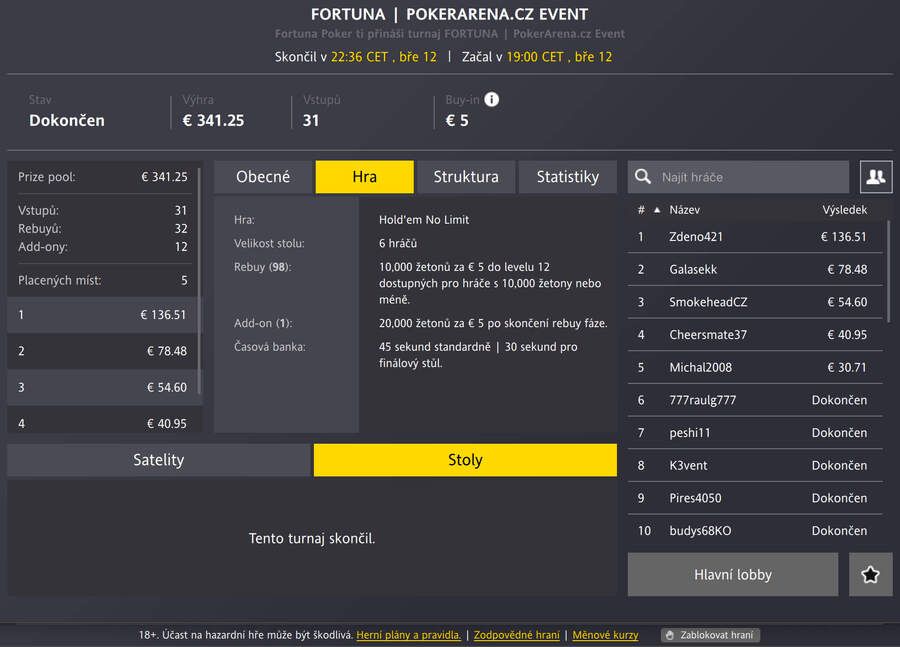Viewport: 900px width, 647px height.
Task: Select player SmokeheadCZ row
Action: (755, 302)
